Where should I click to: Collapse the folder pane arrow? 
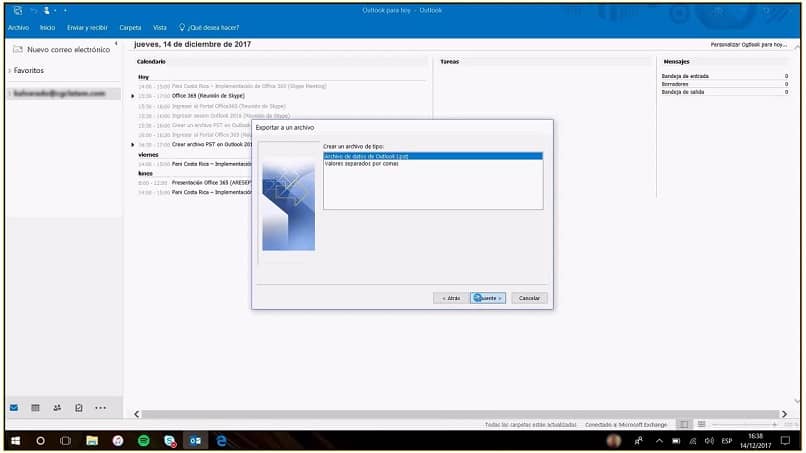(x=116, y=44)
